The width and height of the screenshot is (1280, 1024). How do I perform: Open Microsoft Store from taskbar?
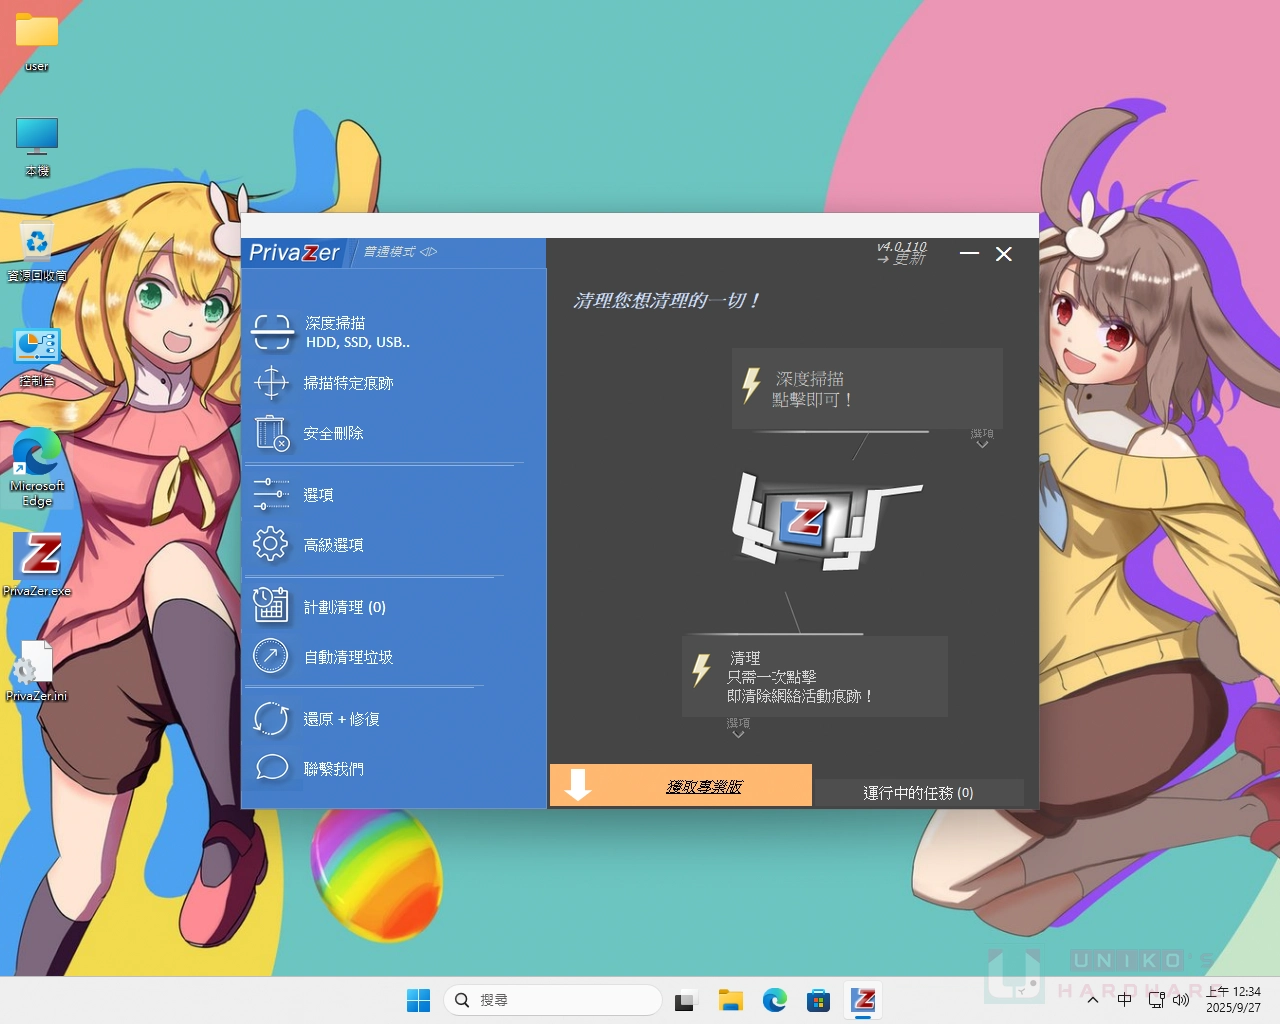(818, 1000)
